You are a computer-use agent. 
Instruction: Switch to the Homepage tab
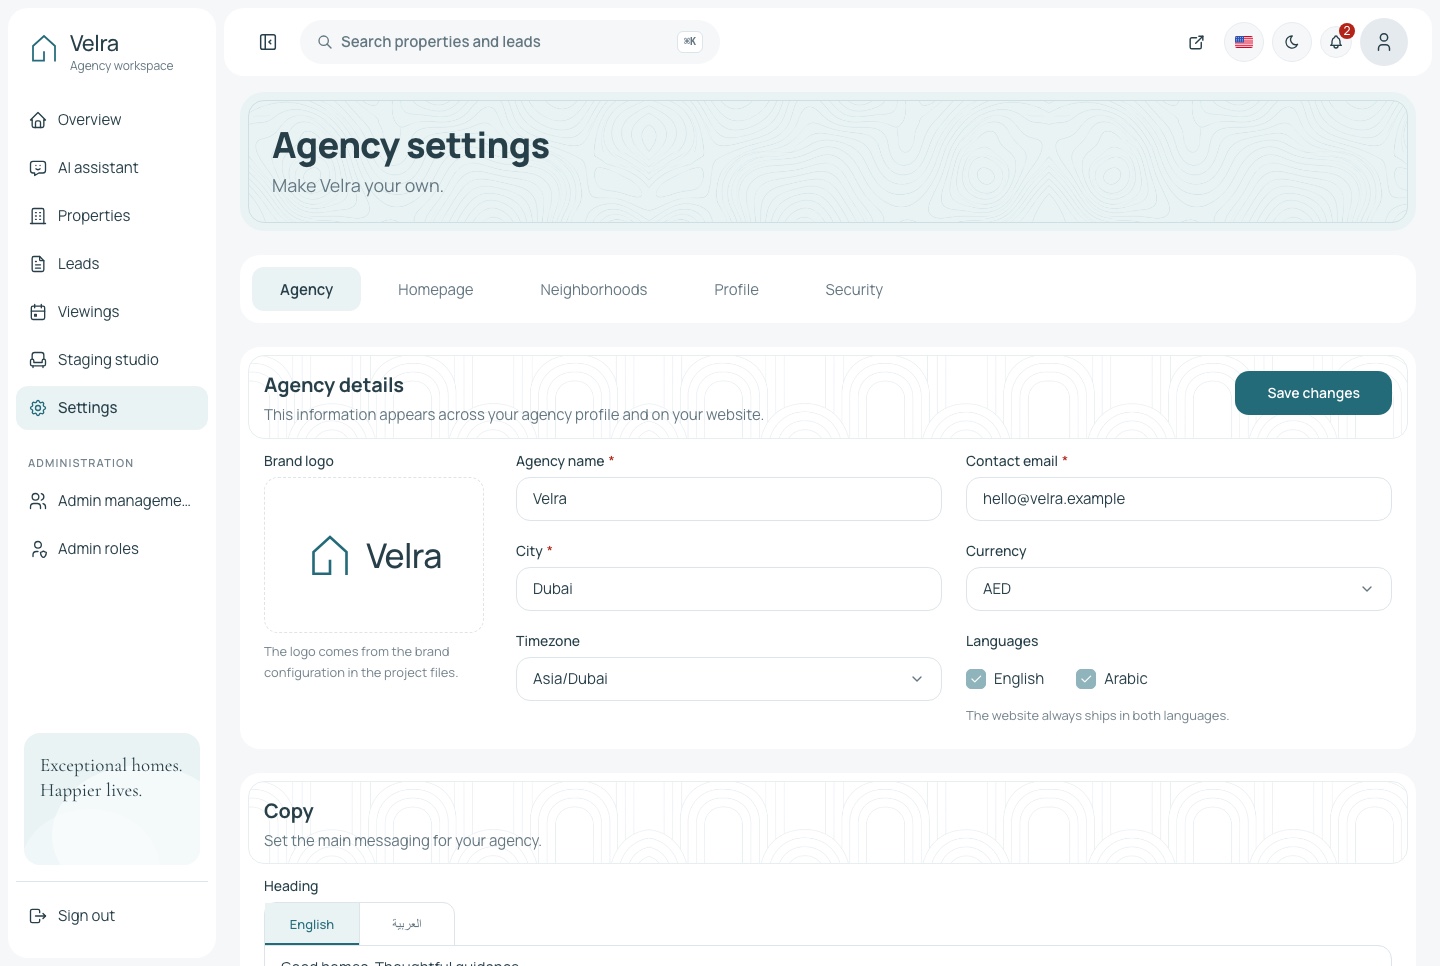435,289
